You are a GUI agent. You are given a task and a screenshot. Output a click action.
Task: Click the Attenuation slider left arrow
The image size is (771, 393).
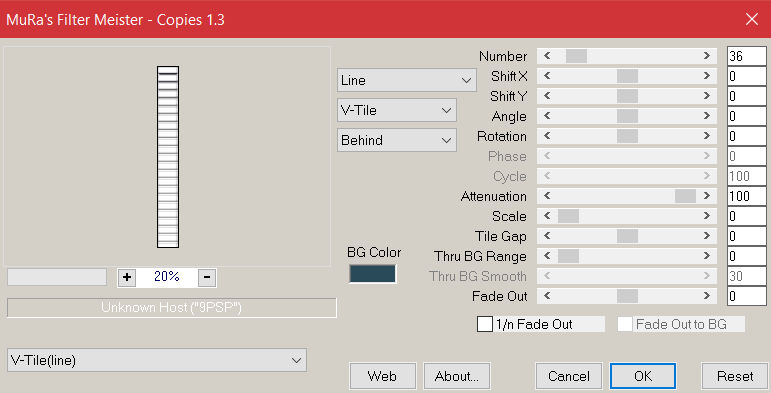(x=547, y=196)
